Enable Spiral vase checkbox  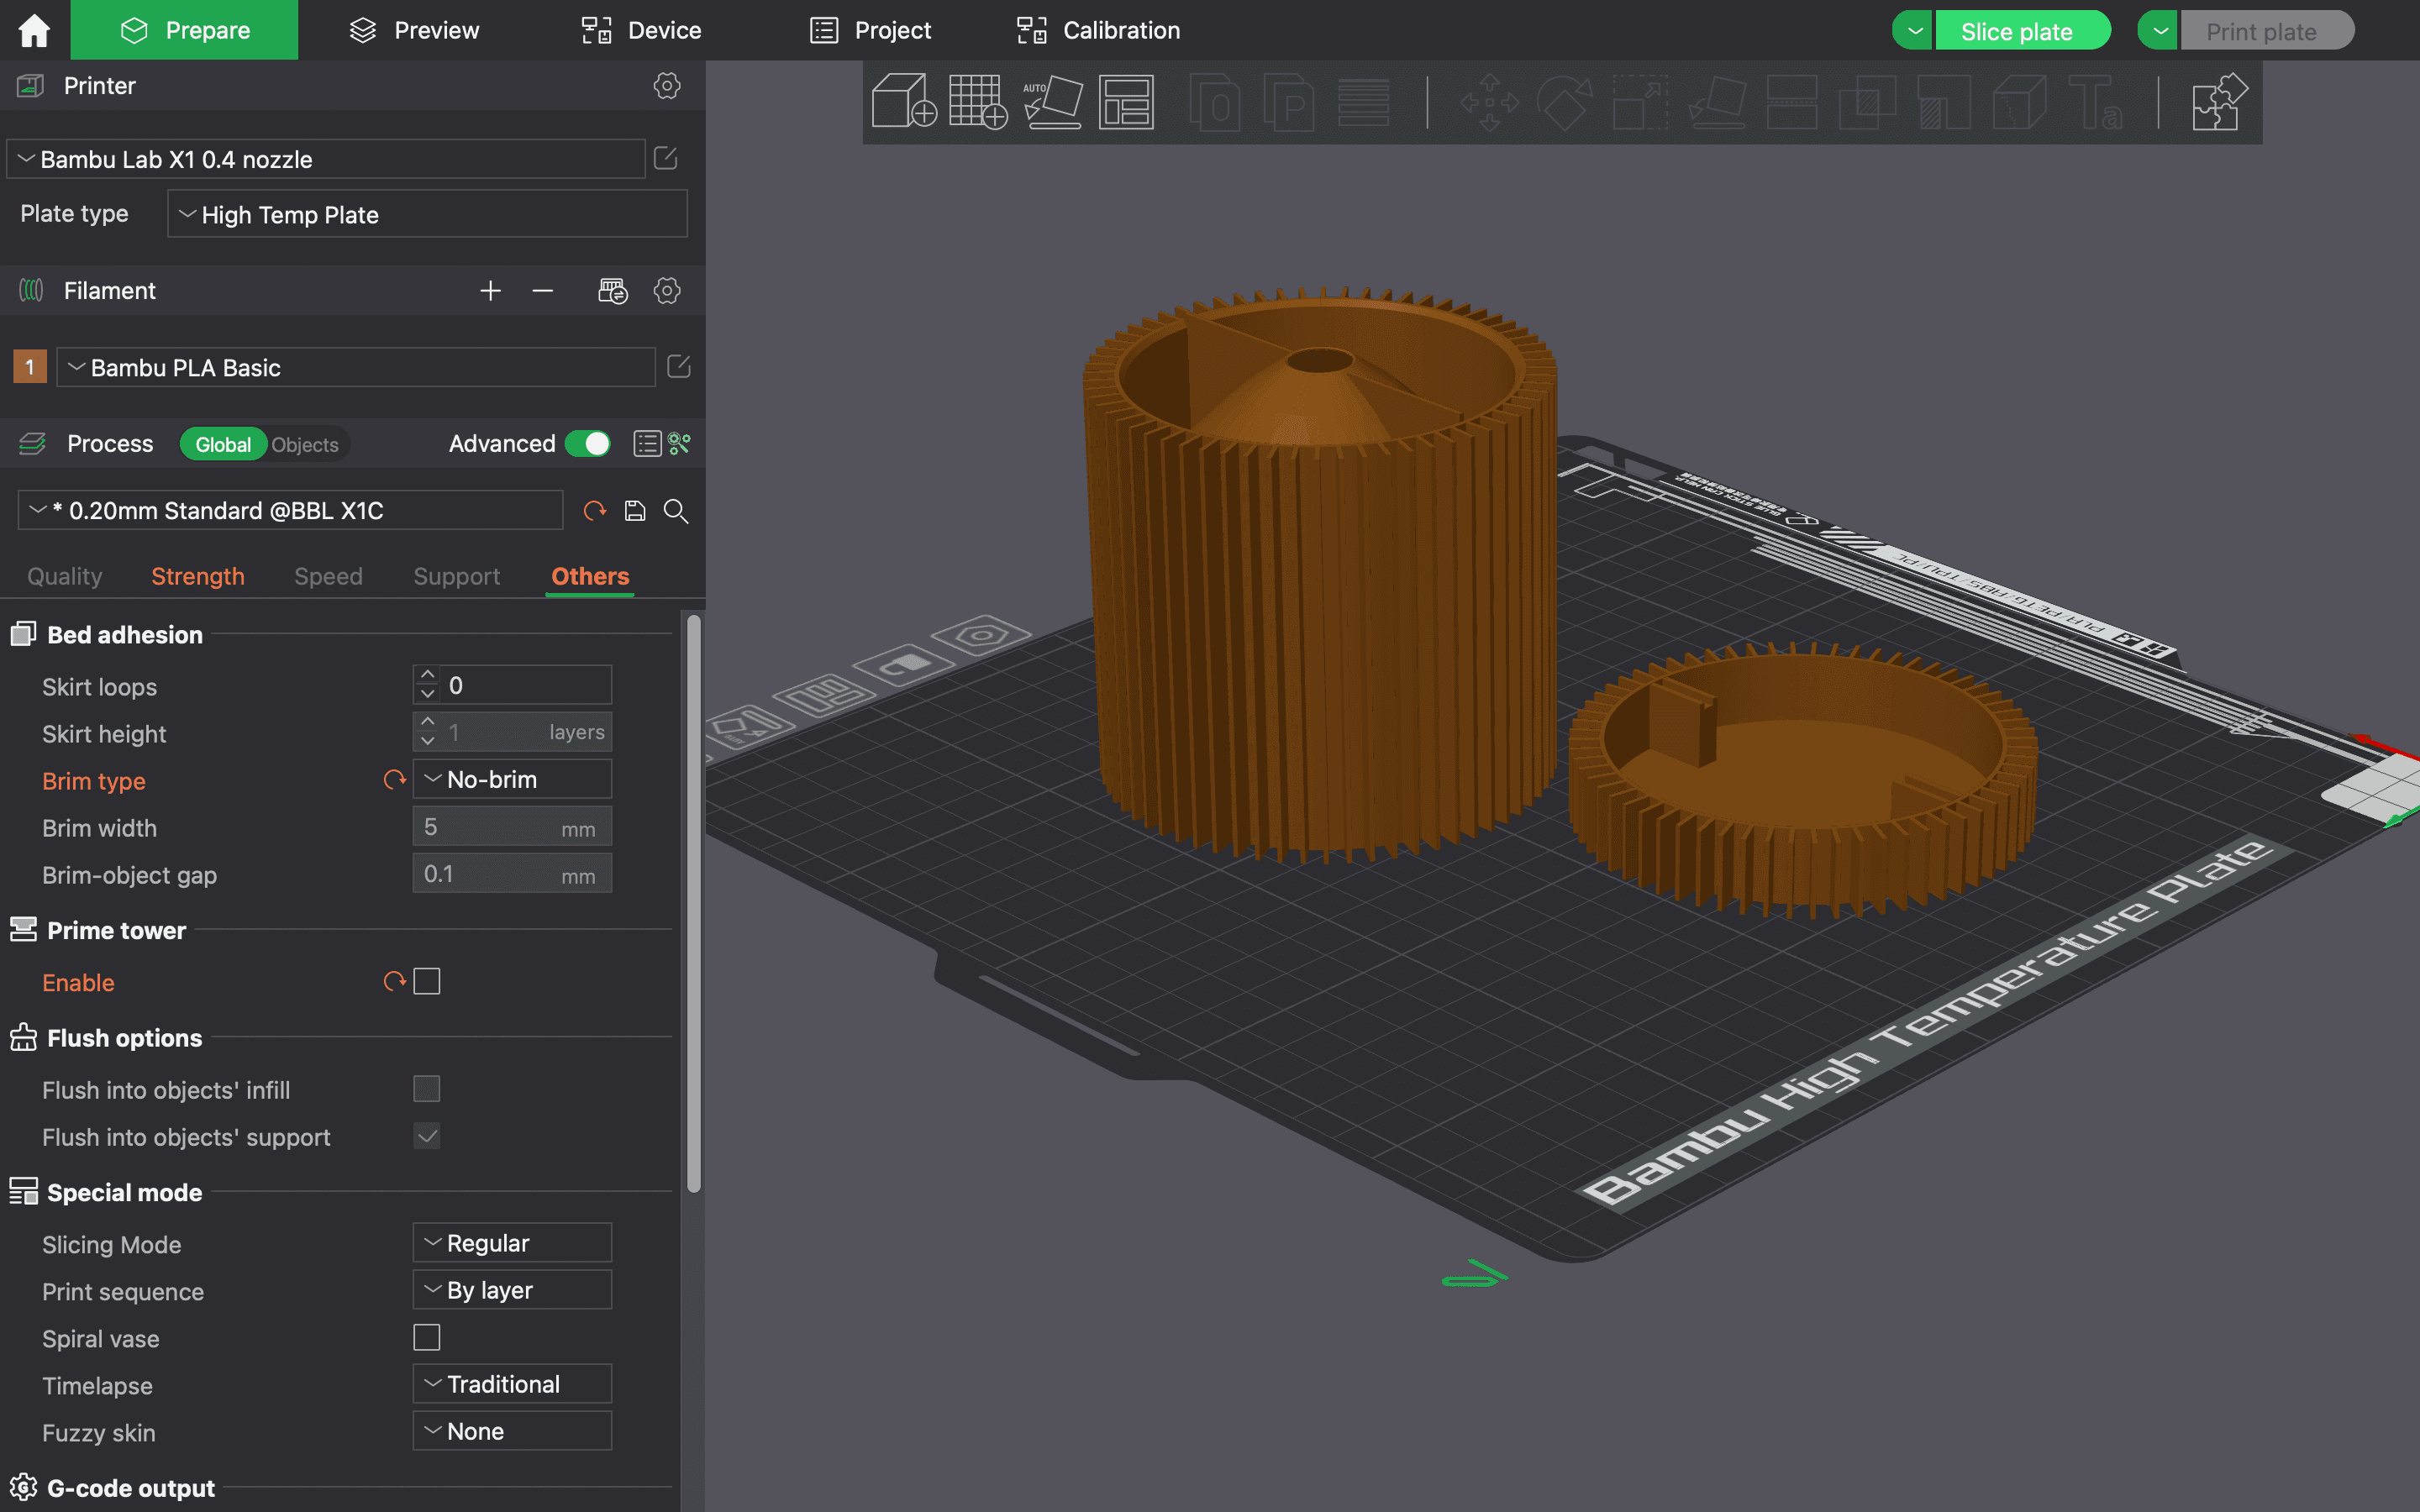[x=427, y=1338]
